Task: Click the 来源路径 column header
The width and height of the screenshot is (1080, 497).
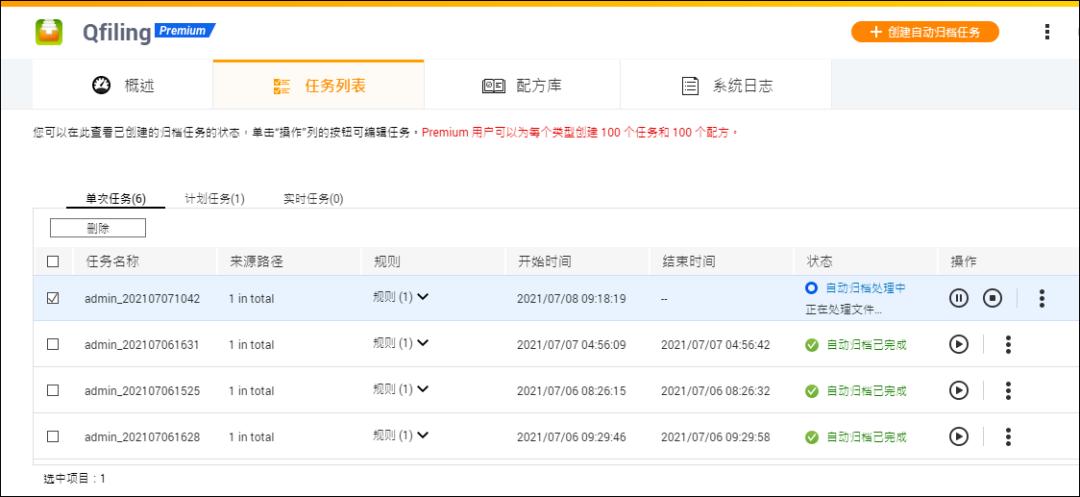Action: 256,262
